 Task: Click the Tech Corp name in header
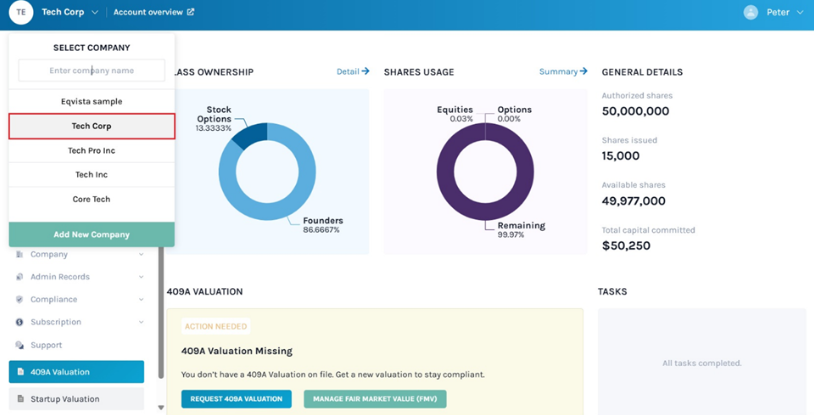63,12
